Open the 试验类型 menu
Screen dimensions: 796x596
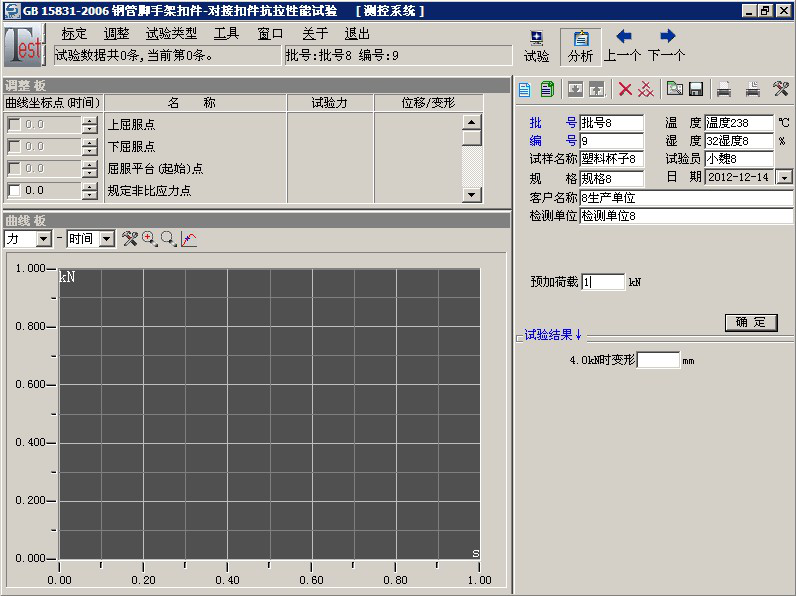[171, 33]
